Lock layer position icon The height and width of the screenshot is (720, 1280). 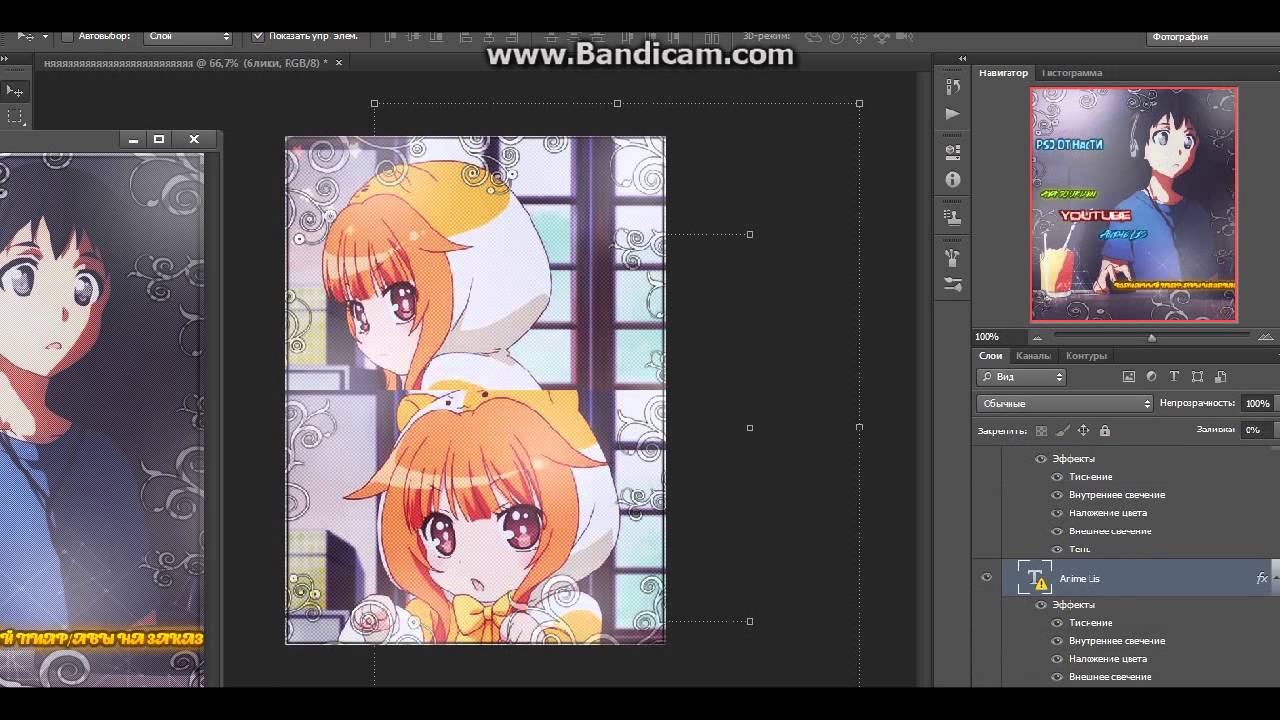[1083, 431]
